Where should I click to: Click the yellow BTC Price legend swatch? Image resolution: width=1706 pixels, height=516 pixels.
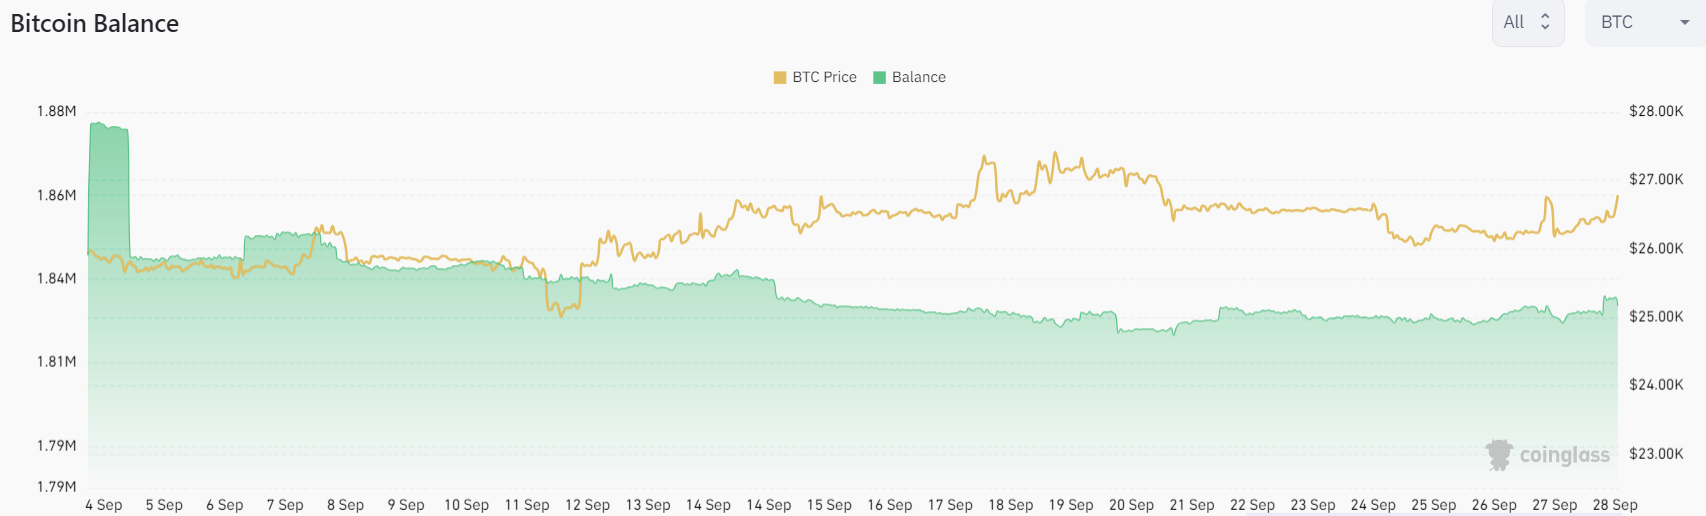[x=780, y=78]
